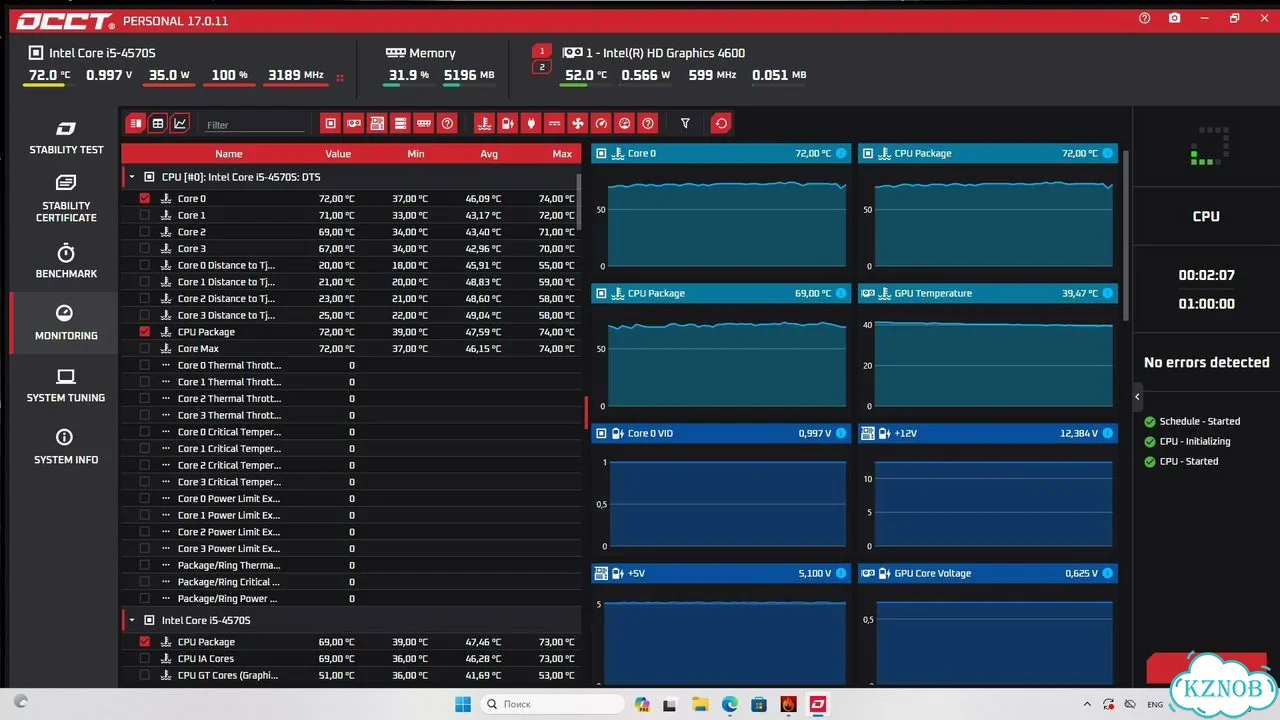Toggle the power plug filter icon

pyautogui.click(x=531, y=123)
